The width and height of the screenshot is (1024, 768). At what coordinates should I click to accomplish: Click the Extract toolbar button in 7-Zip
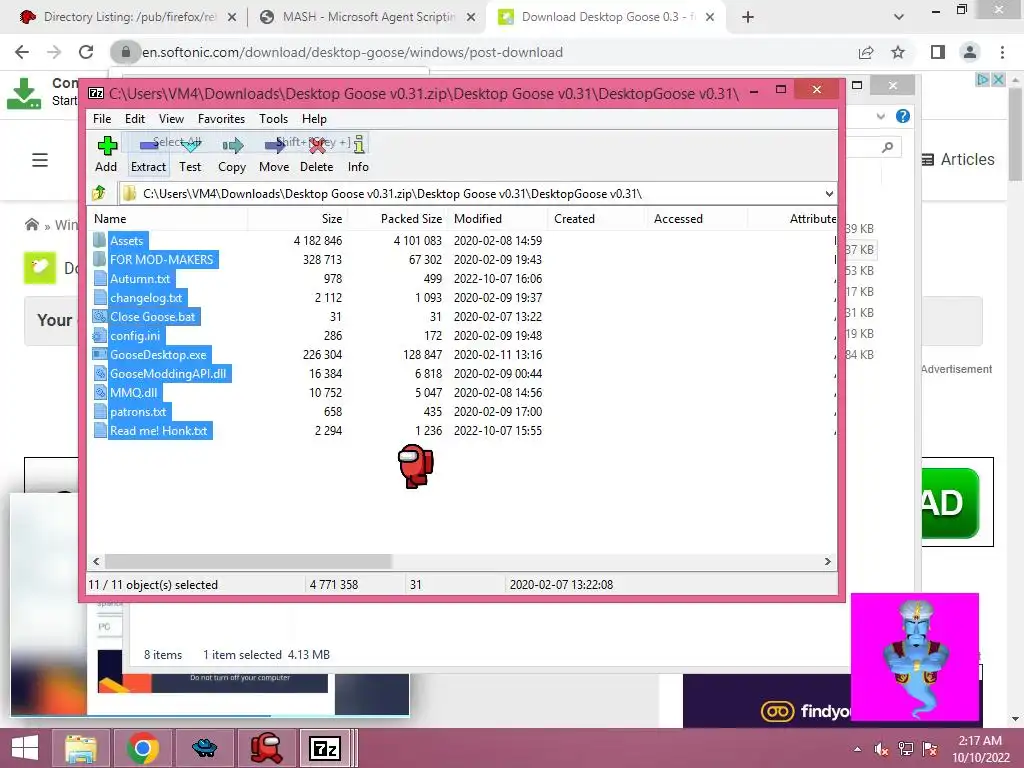[148, 154]
